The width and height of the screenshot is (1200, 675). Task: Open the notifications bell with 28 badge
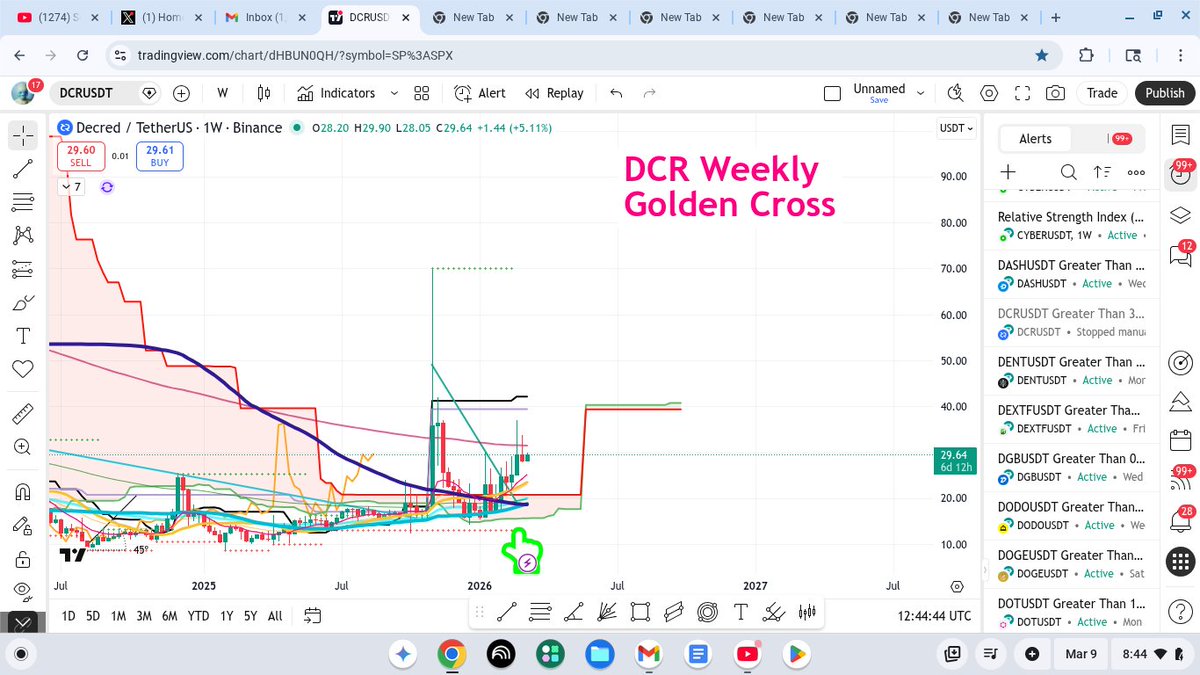[x=1180, y=522]
